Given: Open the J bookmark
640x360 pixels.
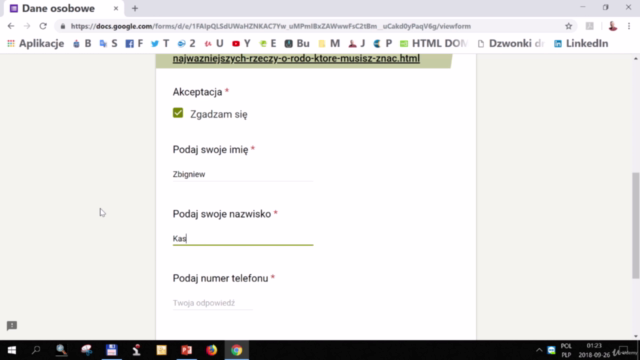Looking at the screenshot, I should [357, 43].
